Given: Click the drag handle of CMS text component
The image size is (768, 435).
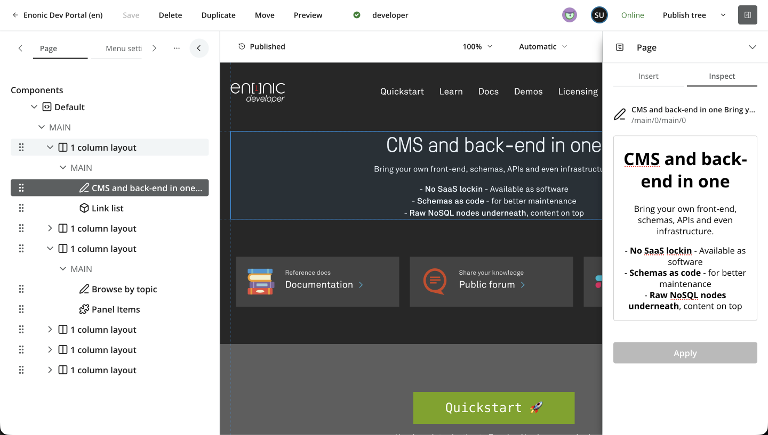Looking at the screenshot, I should pyautogui.click(x=21, y=188).
